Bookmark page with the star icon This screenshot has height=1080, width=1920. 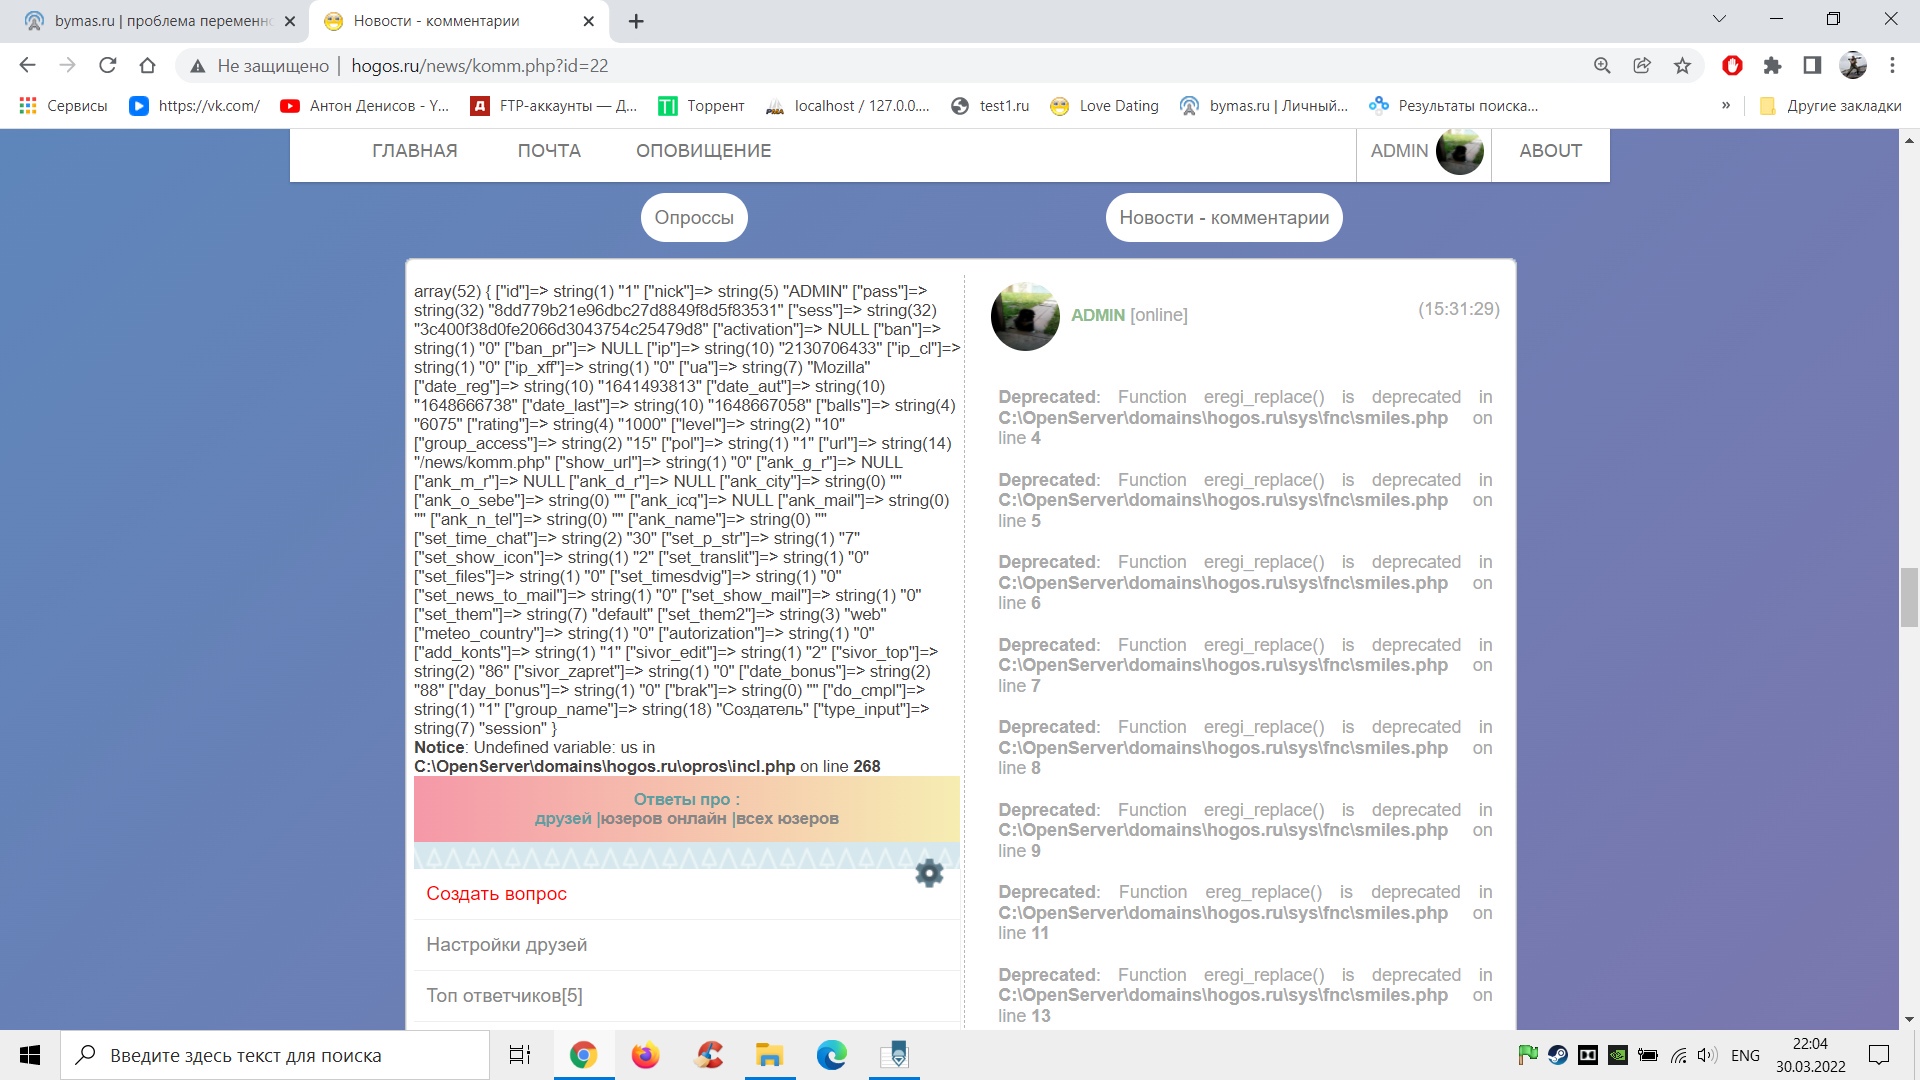pos(1682,66)
